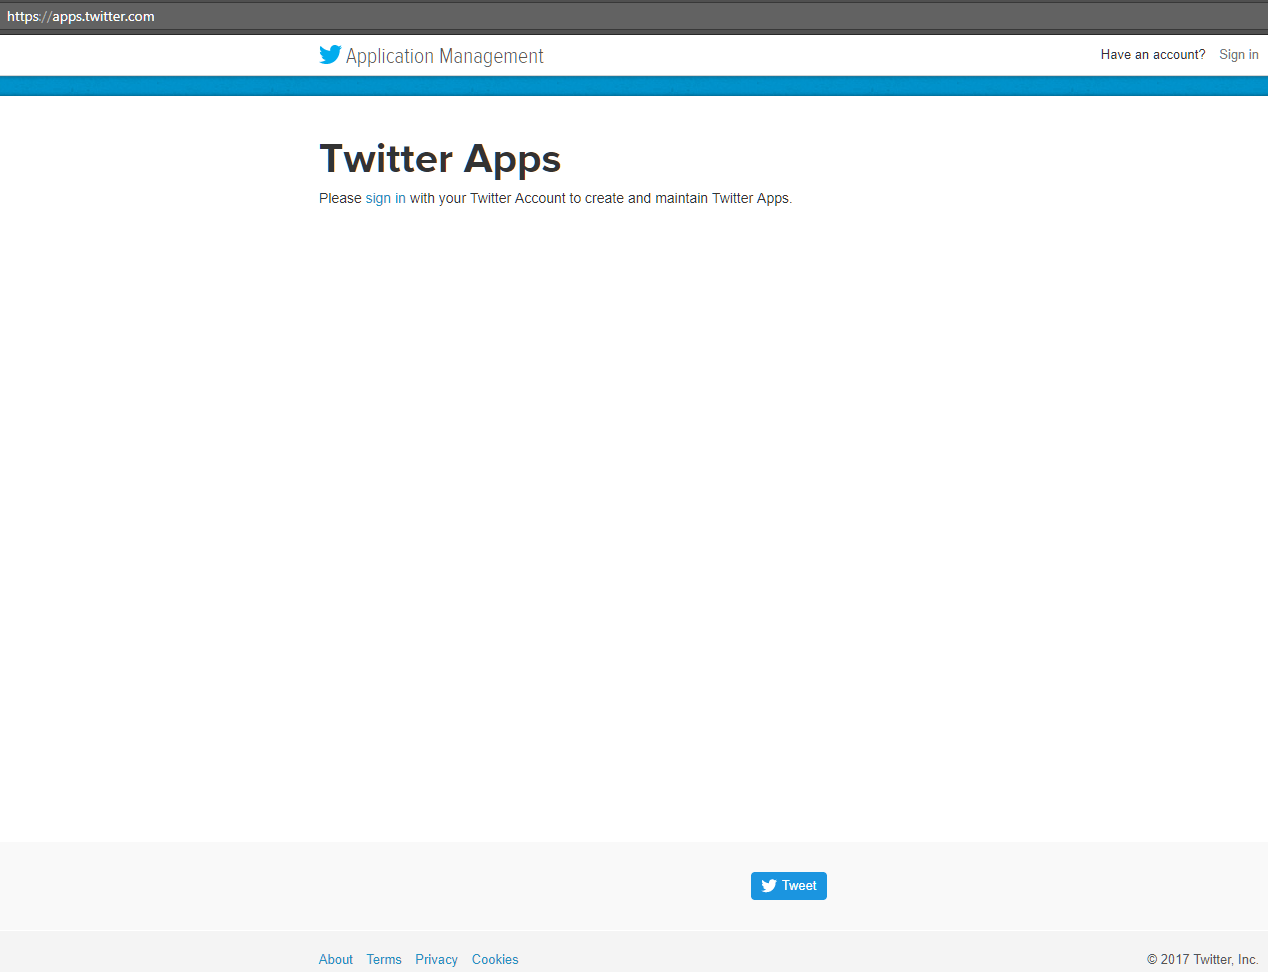Open the Terms footer link
The height and width of the screenshot is (972, 1268).
(384, 959)
